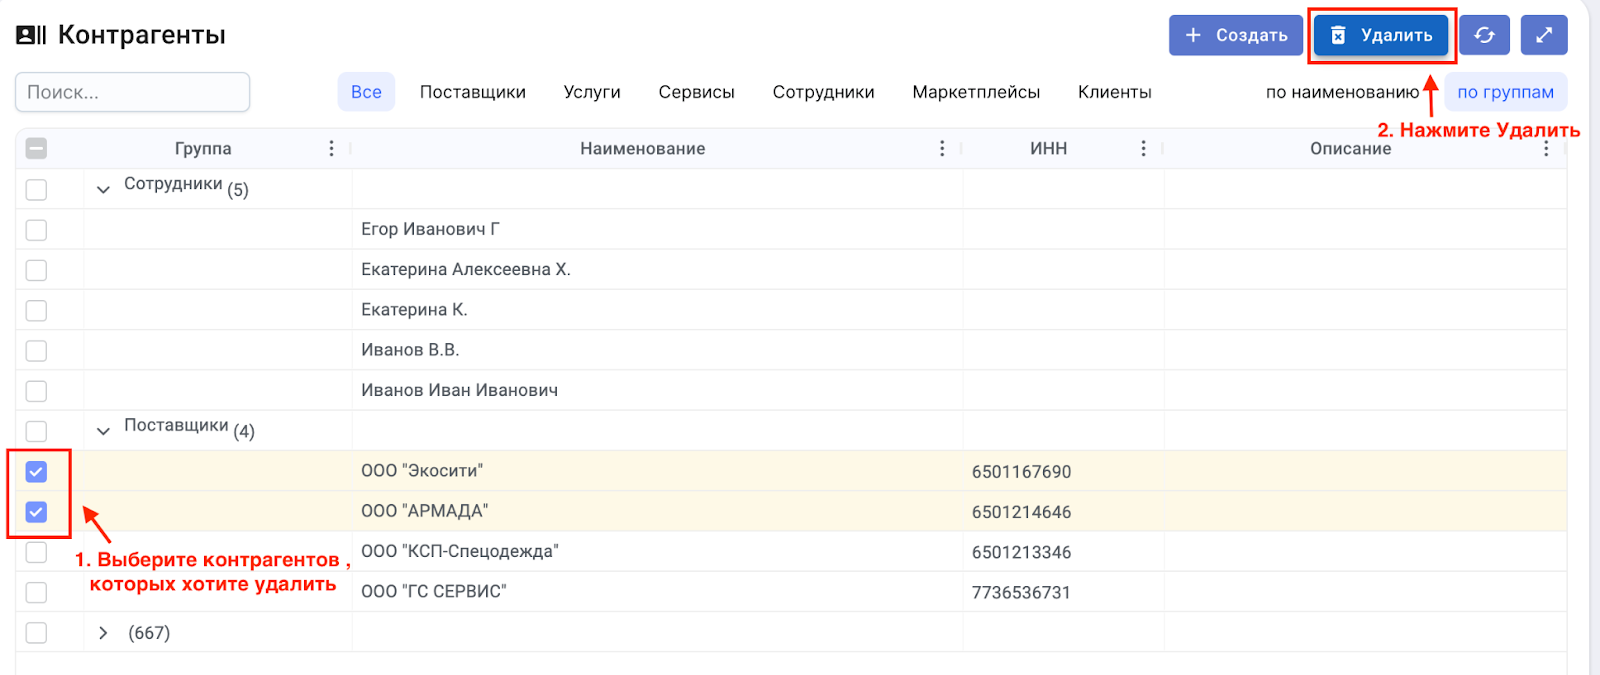Switch to the Маркетплейсы filter tab
Image resolution: width=1600 pixels, height=675 pixels.
point(975,92)
